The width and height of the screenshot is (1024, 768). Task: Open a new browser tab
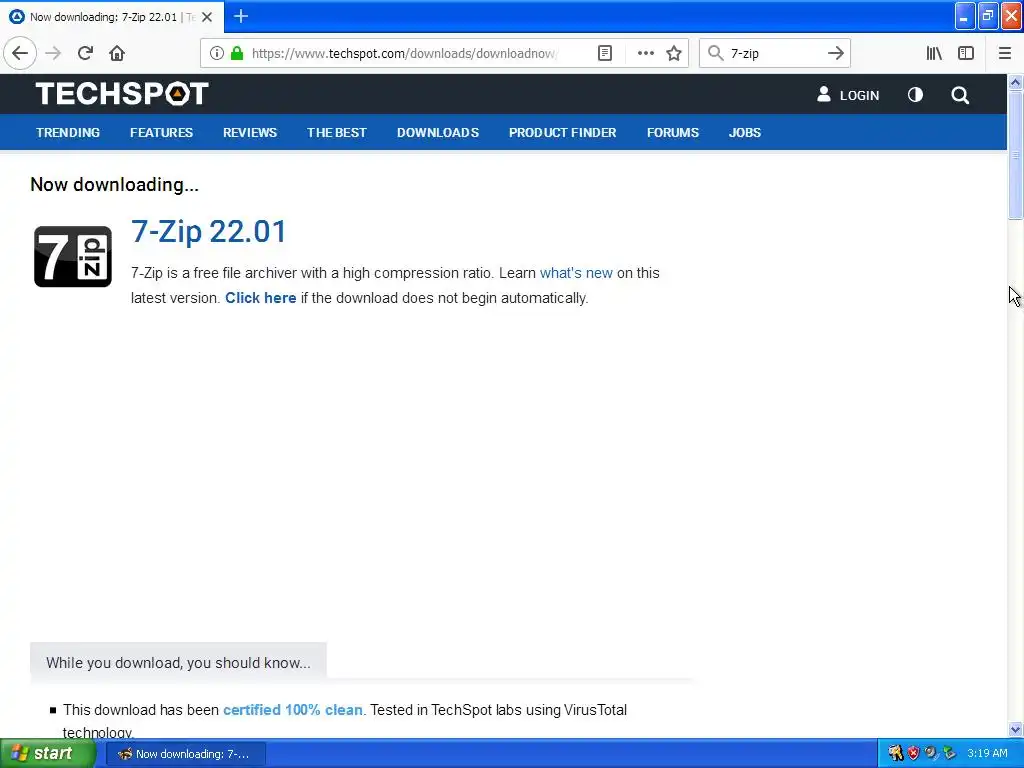[x=241, y=16]
